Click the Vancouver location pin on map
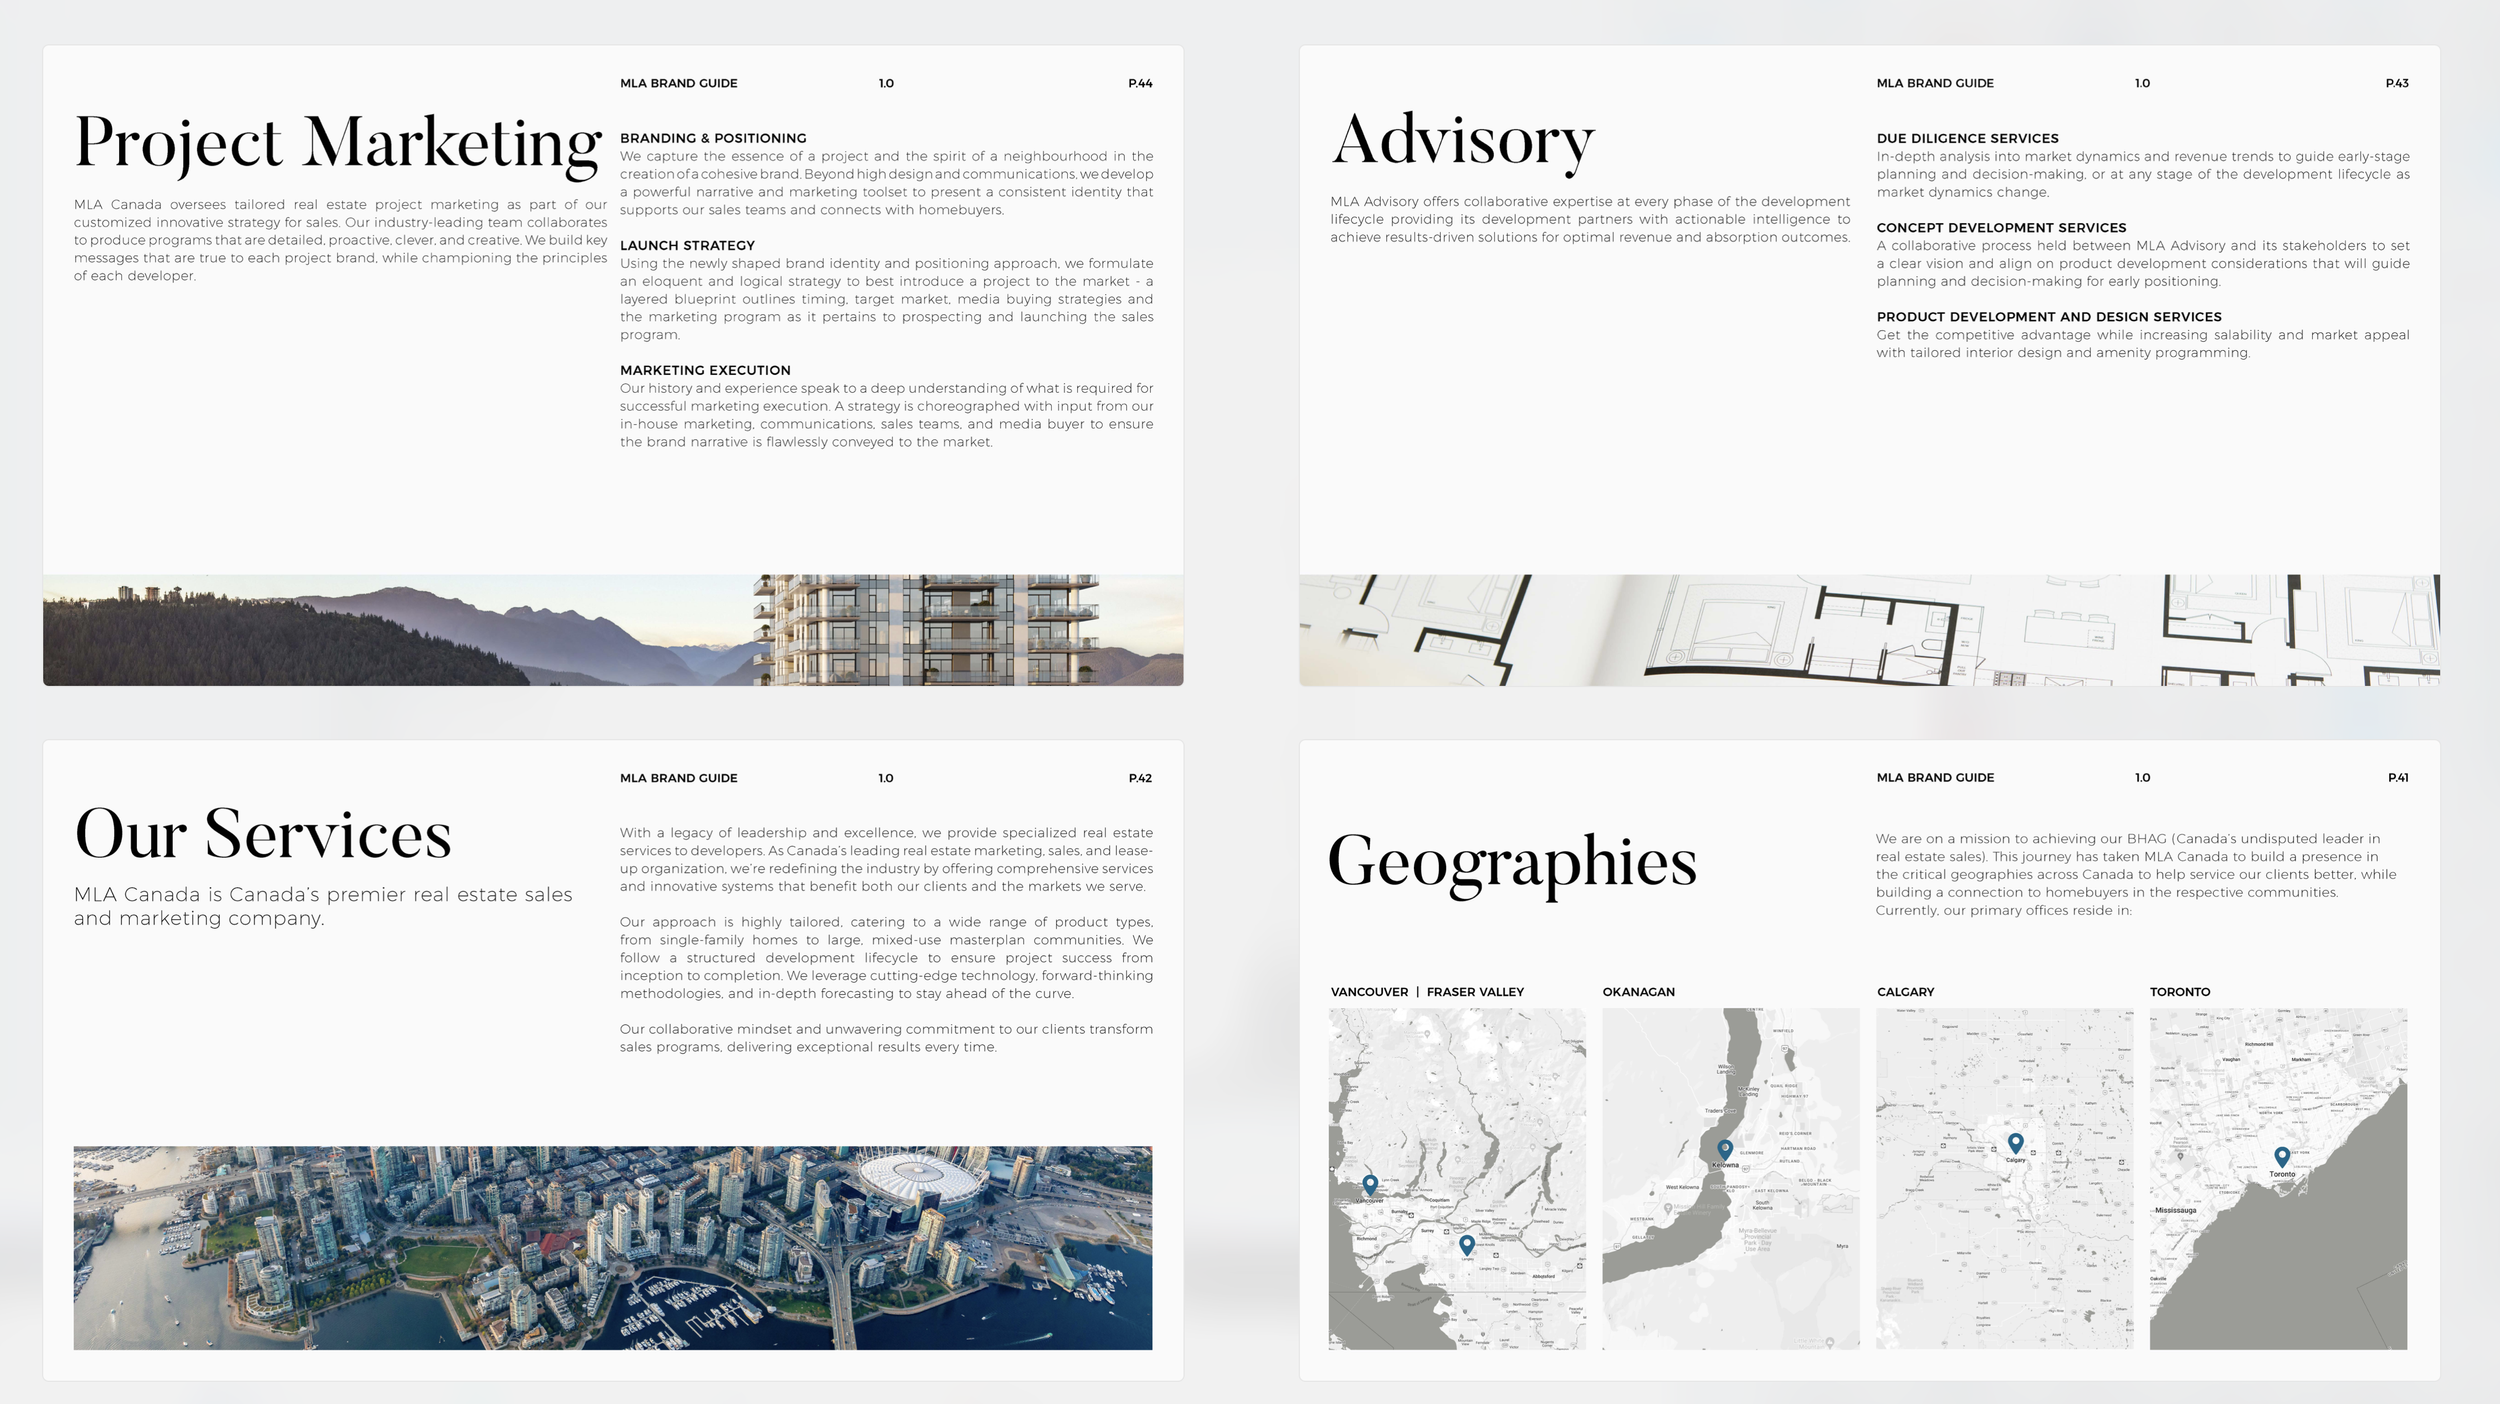 (1370, 1185)
